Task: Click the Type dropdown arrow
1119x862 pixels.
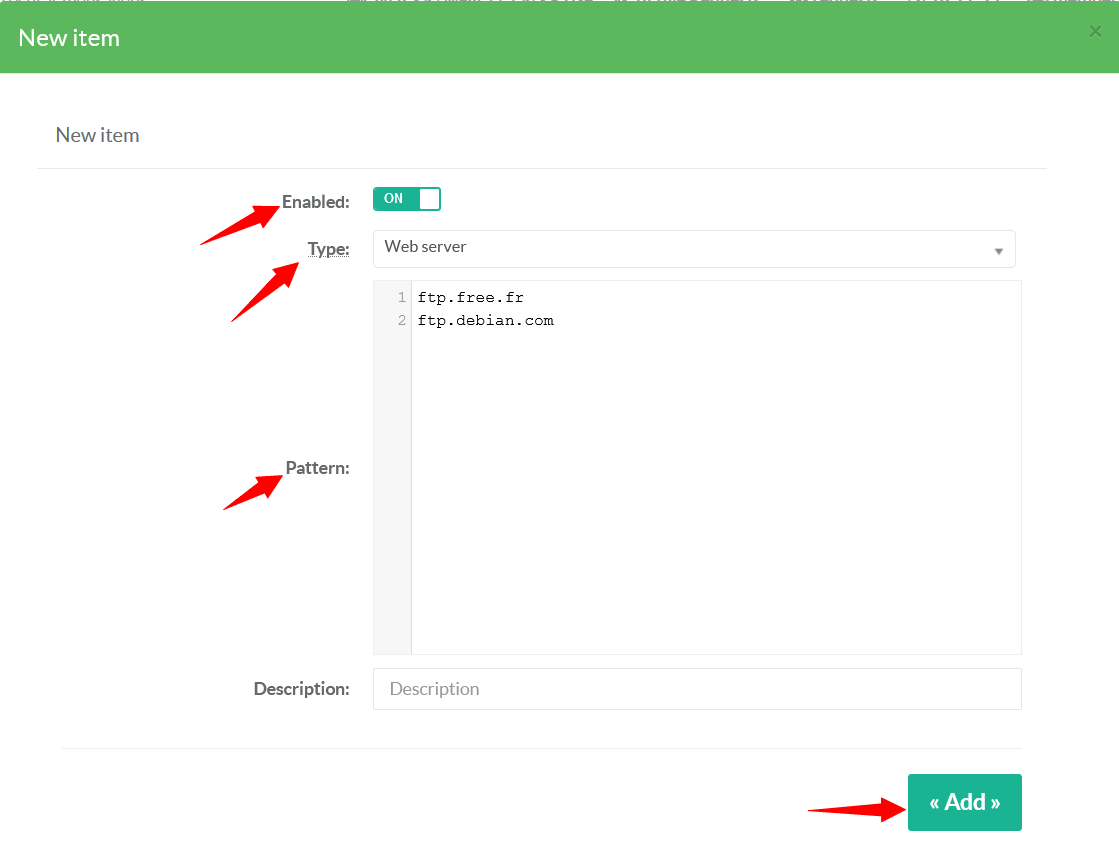Action: pyautogui.click(x=998, y=251)
